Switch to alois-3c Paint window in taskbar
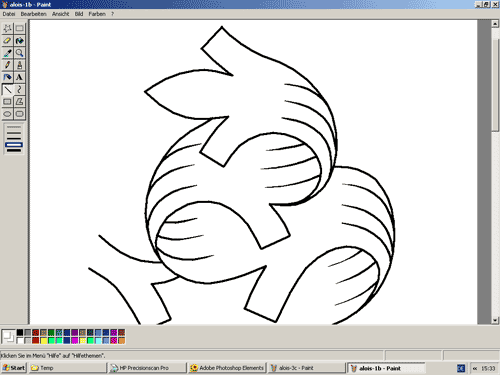 [x=306, y=368]
